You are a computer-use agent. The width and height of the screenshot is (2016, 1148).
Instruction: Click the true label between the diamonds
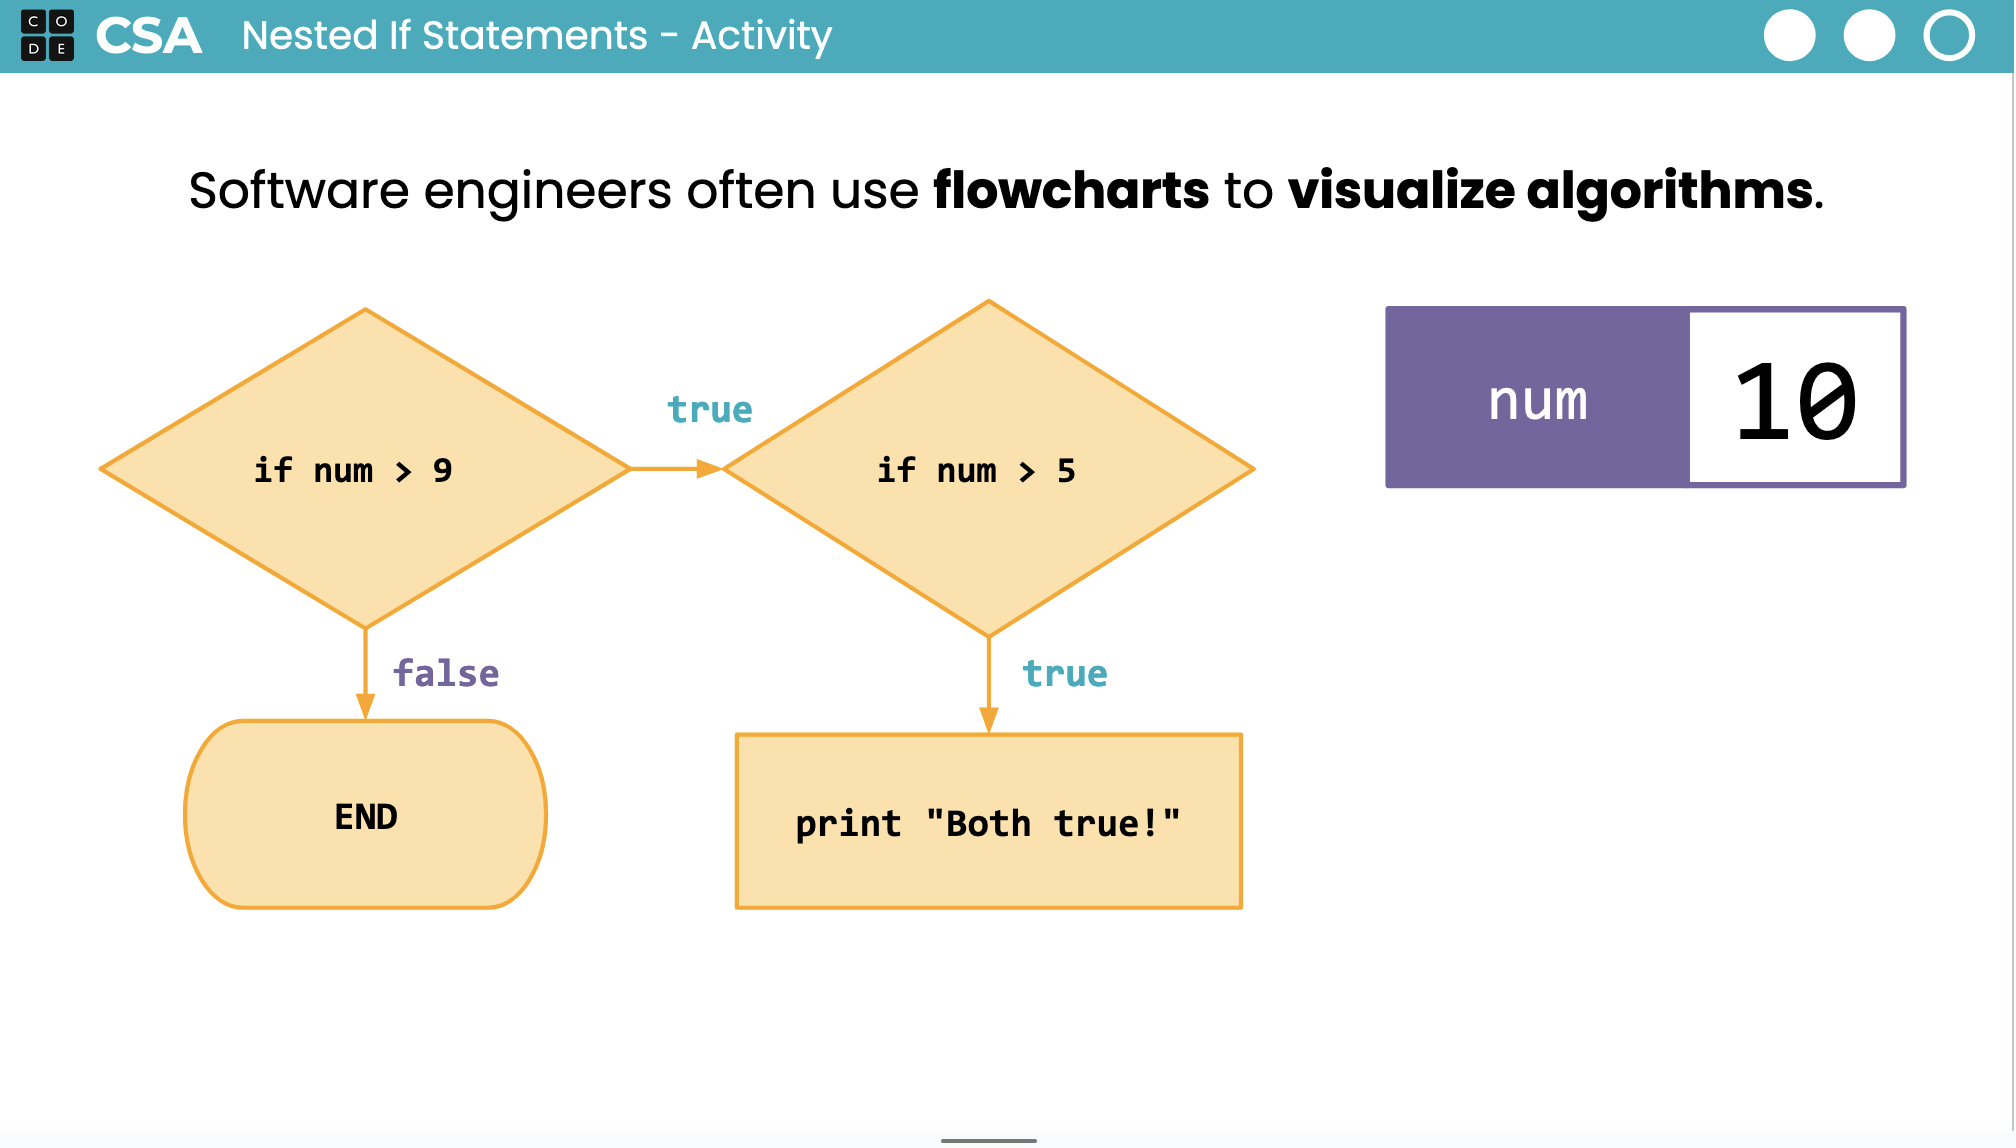click(x=709, y=410)
